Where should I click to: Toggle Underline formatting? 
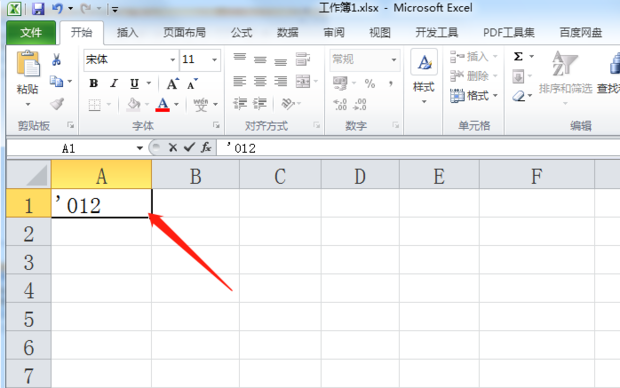click(134, 83)
